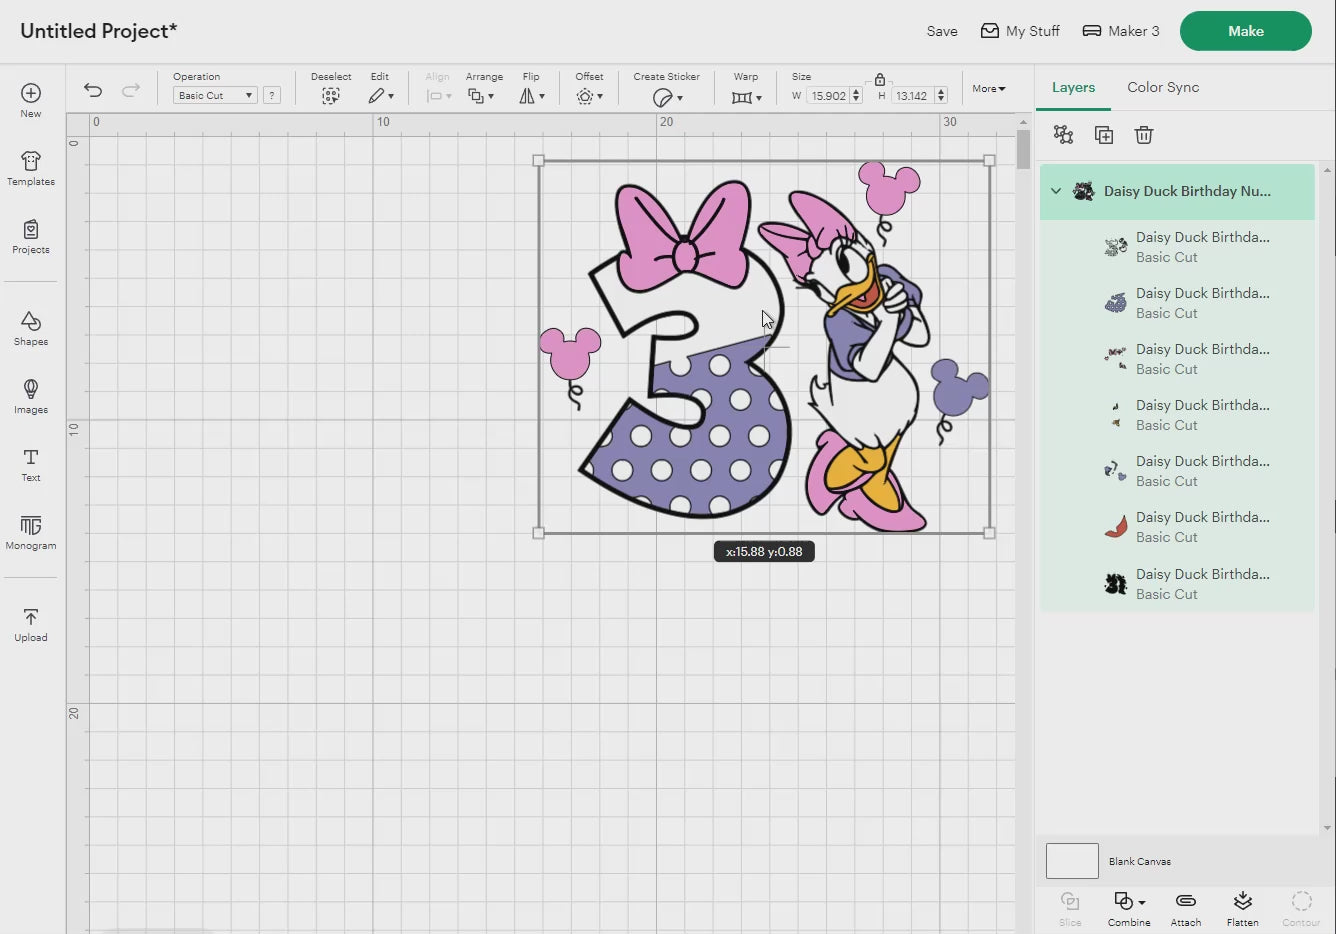Click the Slice button
1336x934 pixels.
tap(1070, 909)
